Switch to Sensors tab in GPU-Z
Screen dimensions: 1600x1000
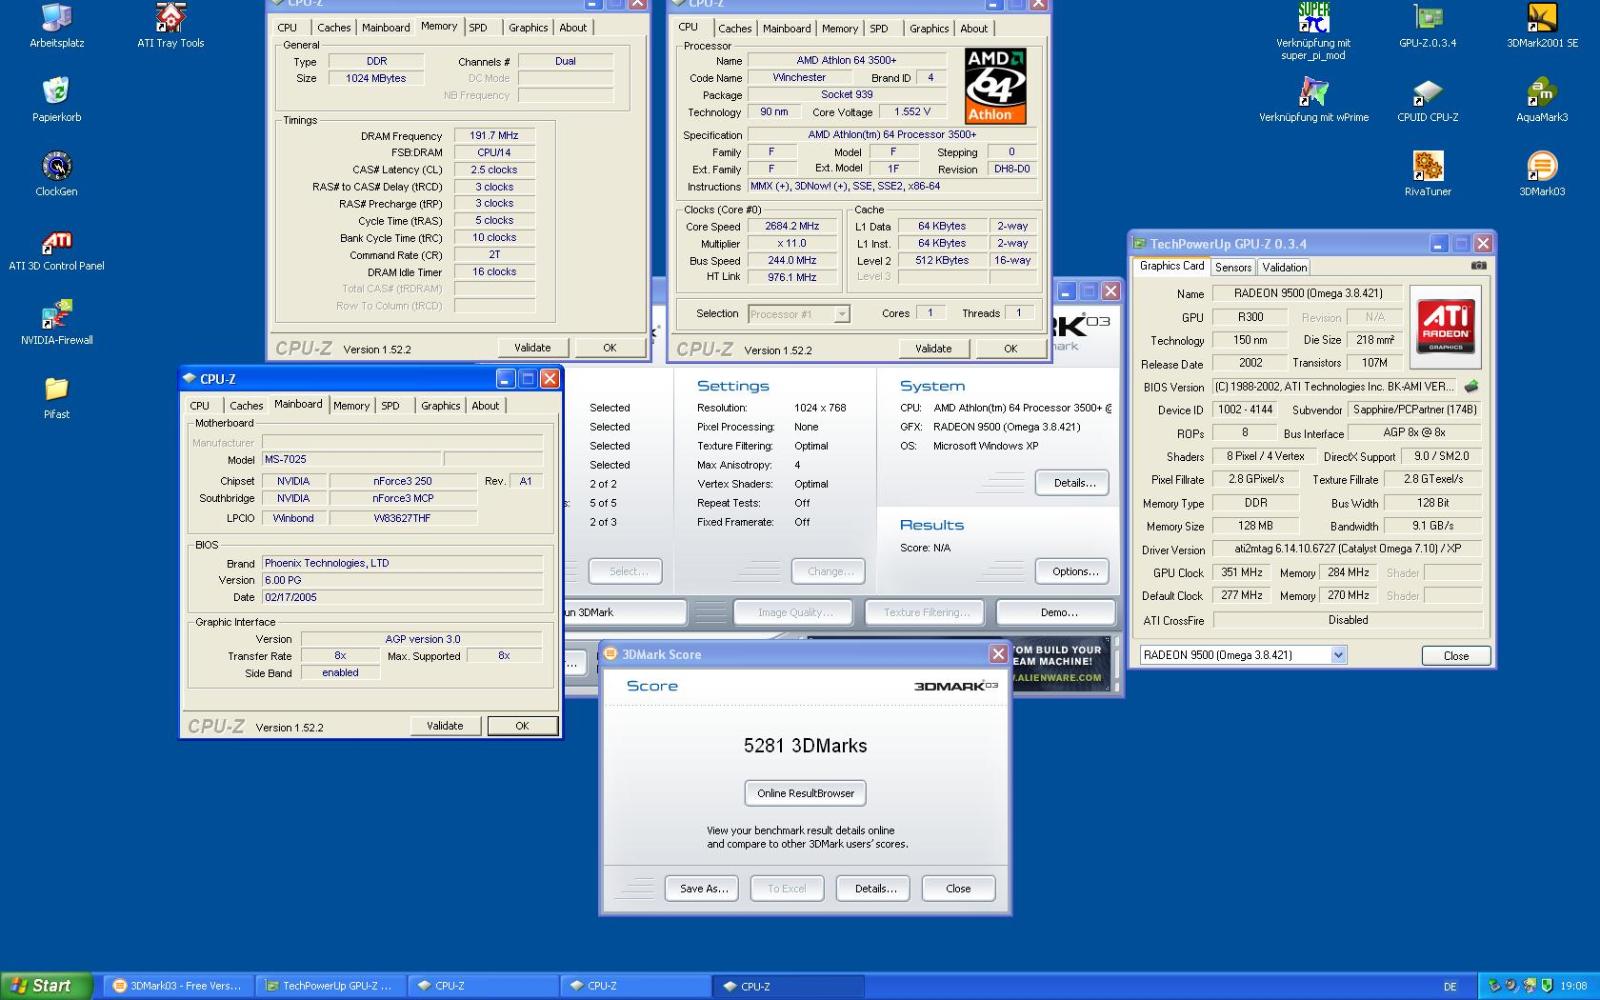click(x=1233, y=267)
